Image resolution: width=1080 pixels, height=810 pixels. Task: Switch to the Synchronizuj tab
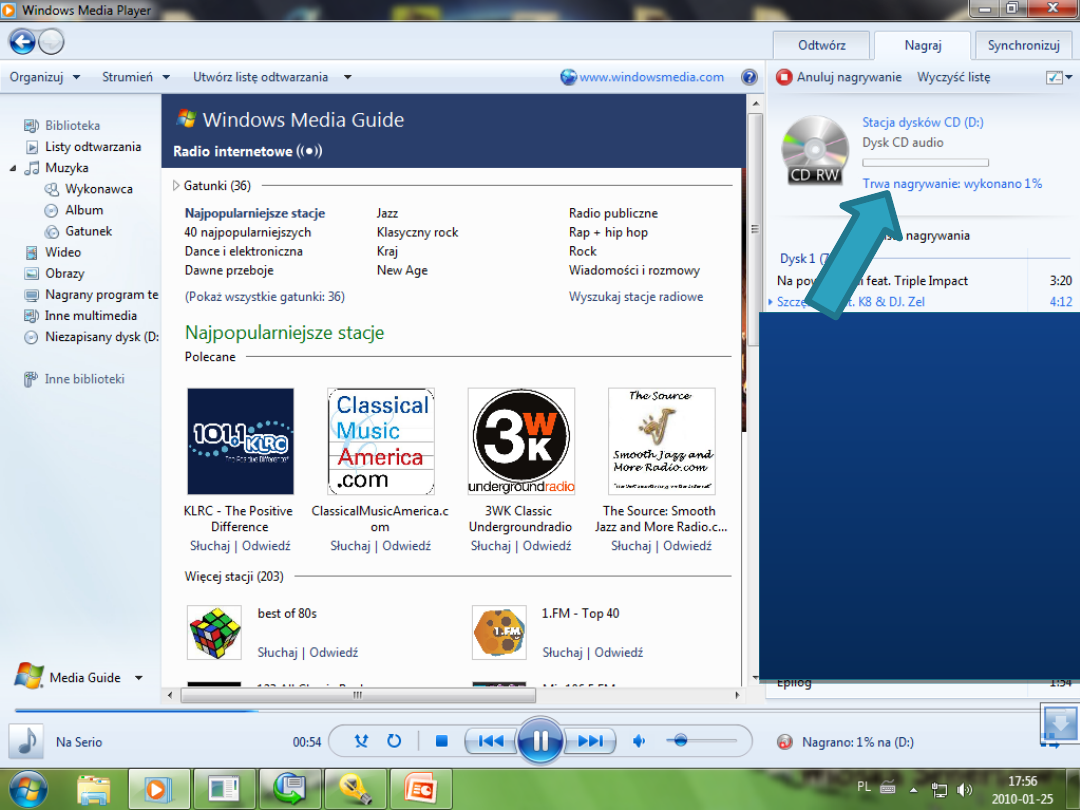tap(1023, 45)
